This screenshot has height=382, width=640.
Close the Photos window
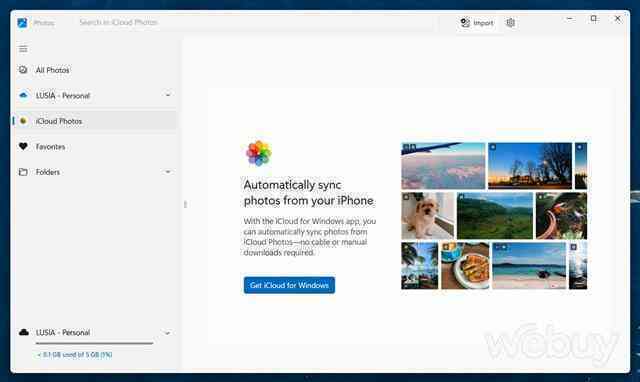[618, 19]
